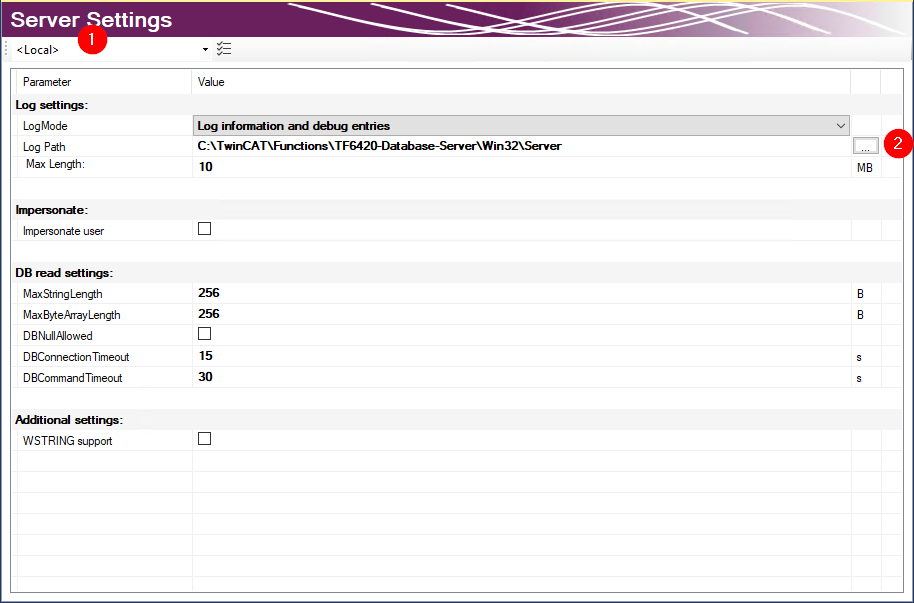The image size is (914, 603).
Task: Select the DBCommandTimeout label
Action: click(72, 378)
